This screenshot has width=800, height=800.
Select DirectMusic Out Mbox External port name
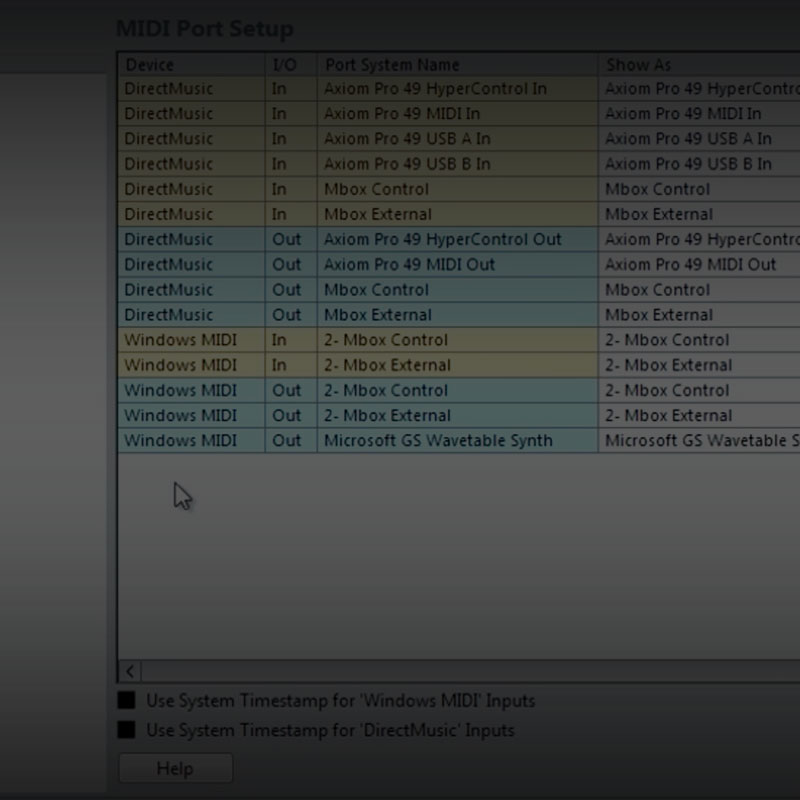click(458, 315)
